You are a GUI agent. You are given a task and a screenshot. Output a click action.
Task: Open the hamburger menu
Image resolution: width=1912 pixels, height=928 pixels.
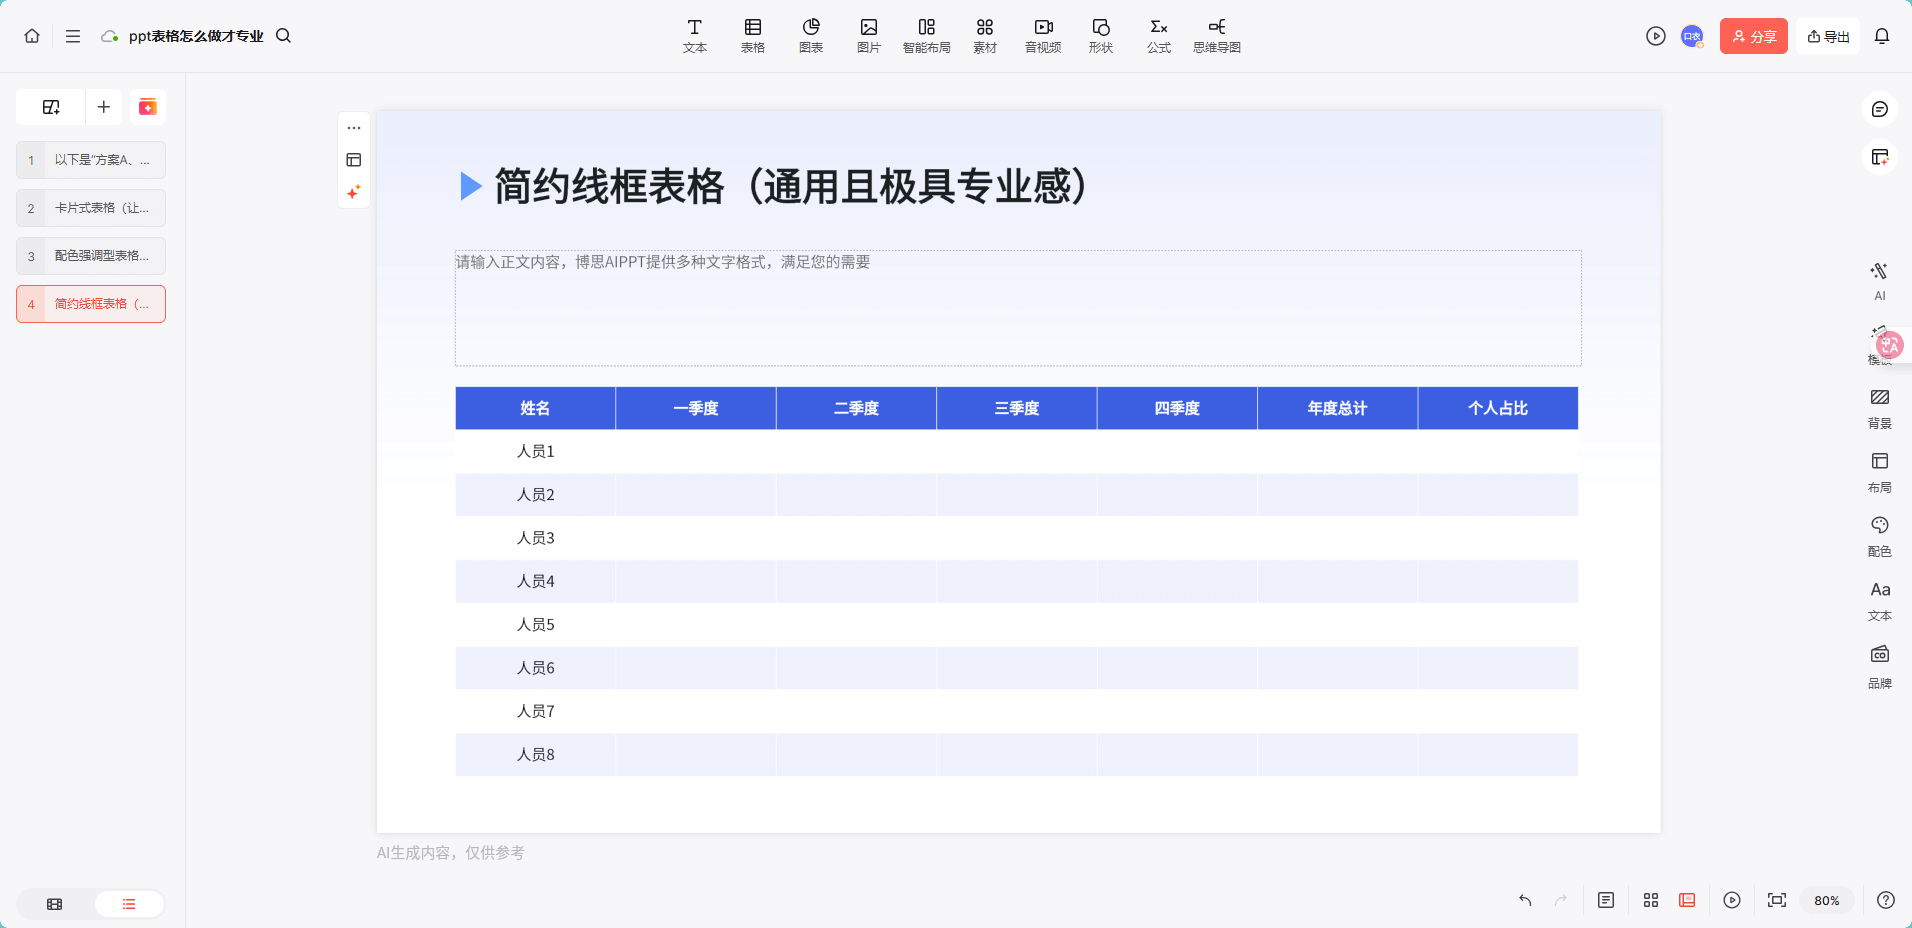[72, 35]
